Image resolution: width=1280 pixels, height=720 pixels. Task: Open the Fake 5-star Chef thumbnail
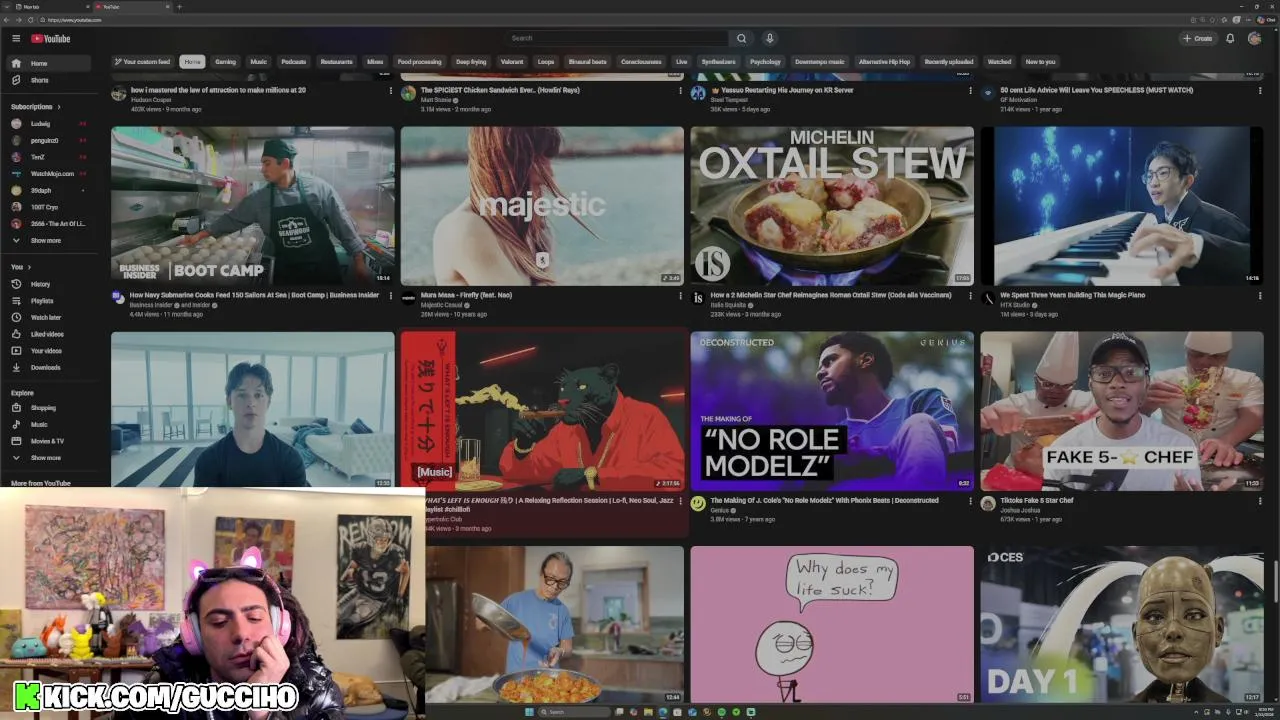click(1122, 411)
